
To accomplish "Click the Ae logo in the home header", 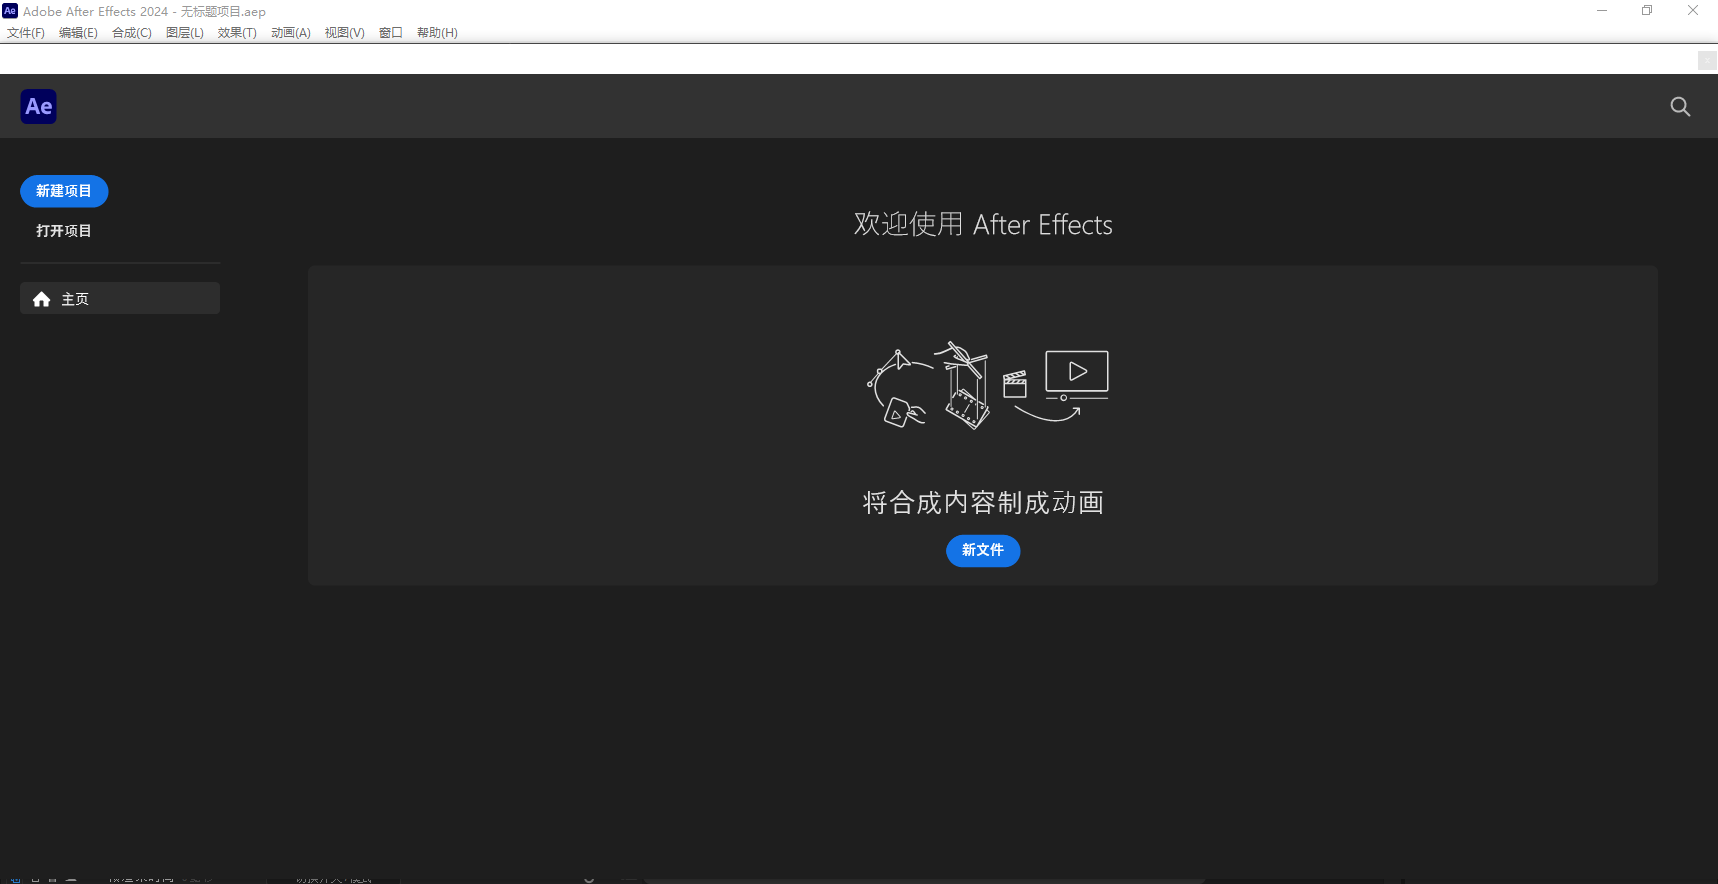I will [38, 106].
